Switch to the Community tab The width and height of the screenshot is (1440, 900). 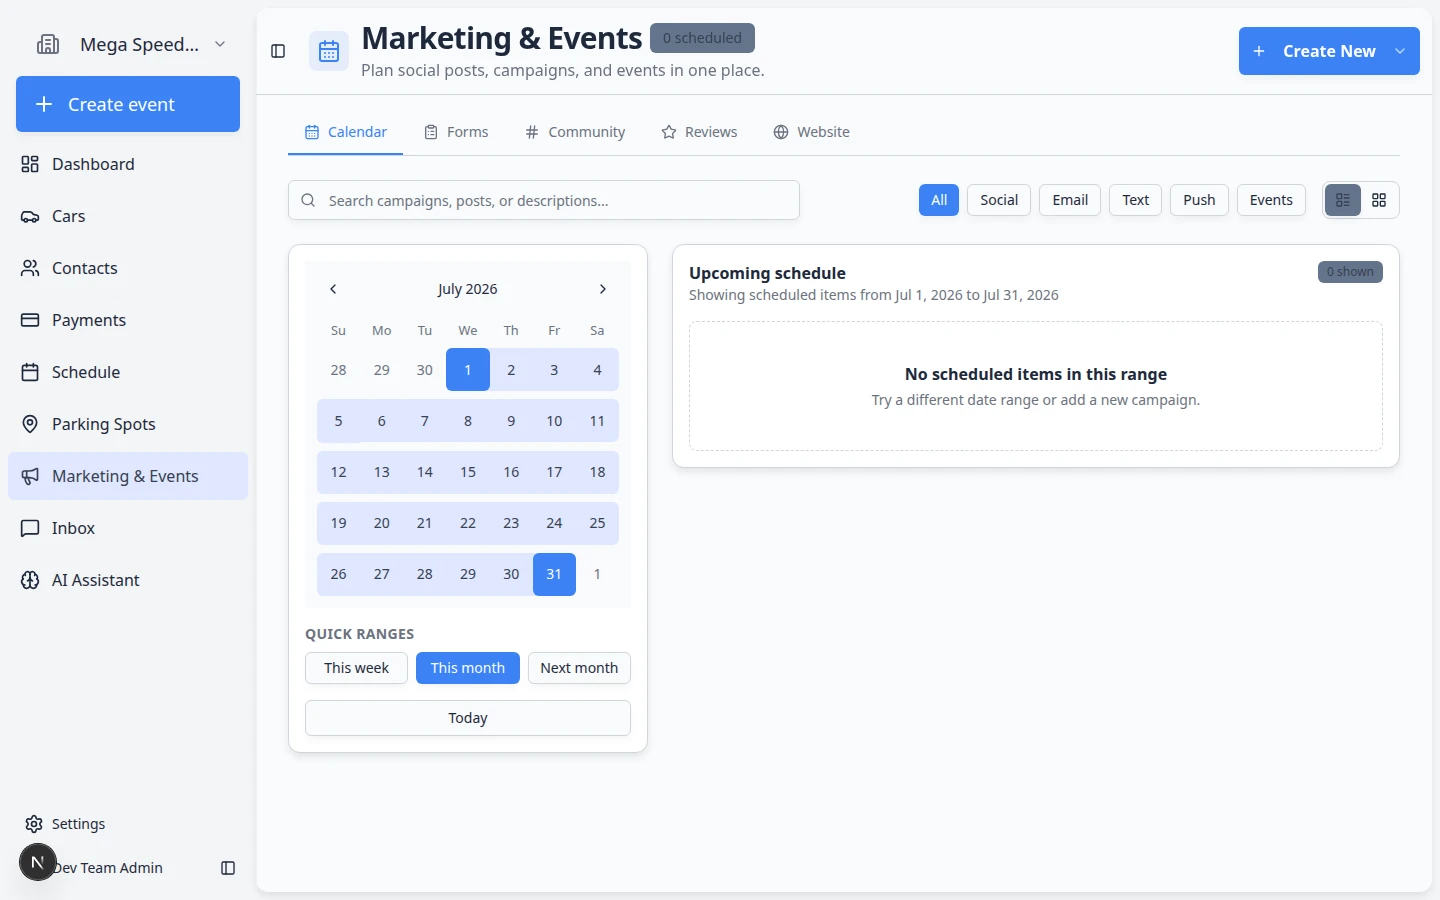coord(575,132)
